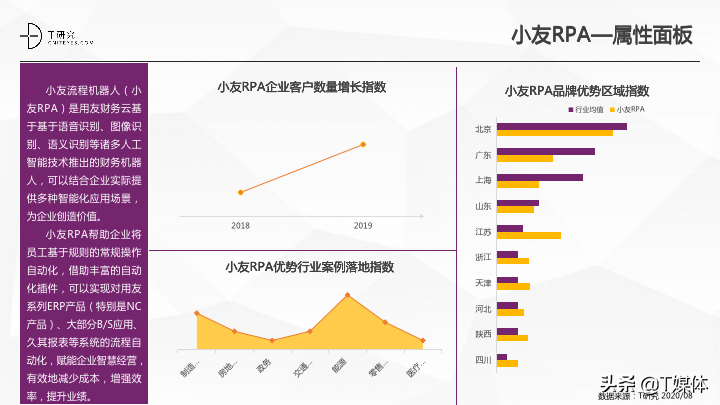Click the purple 行业均值 bar for 上海
Image resolution: width=720 pixels, height=405 pixels.
click(540, 177)
